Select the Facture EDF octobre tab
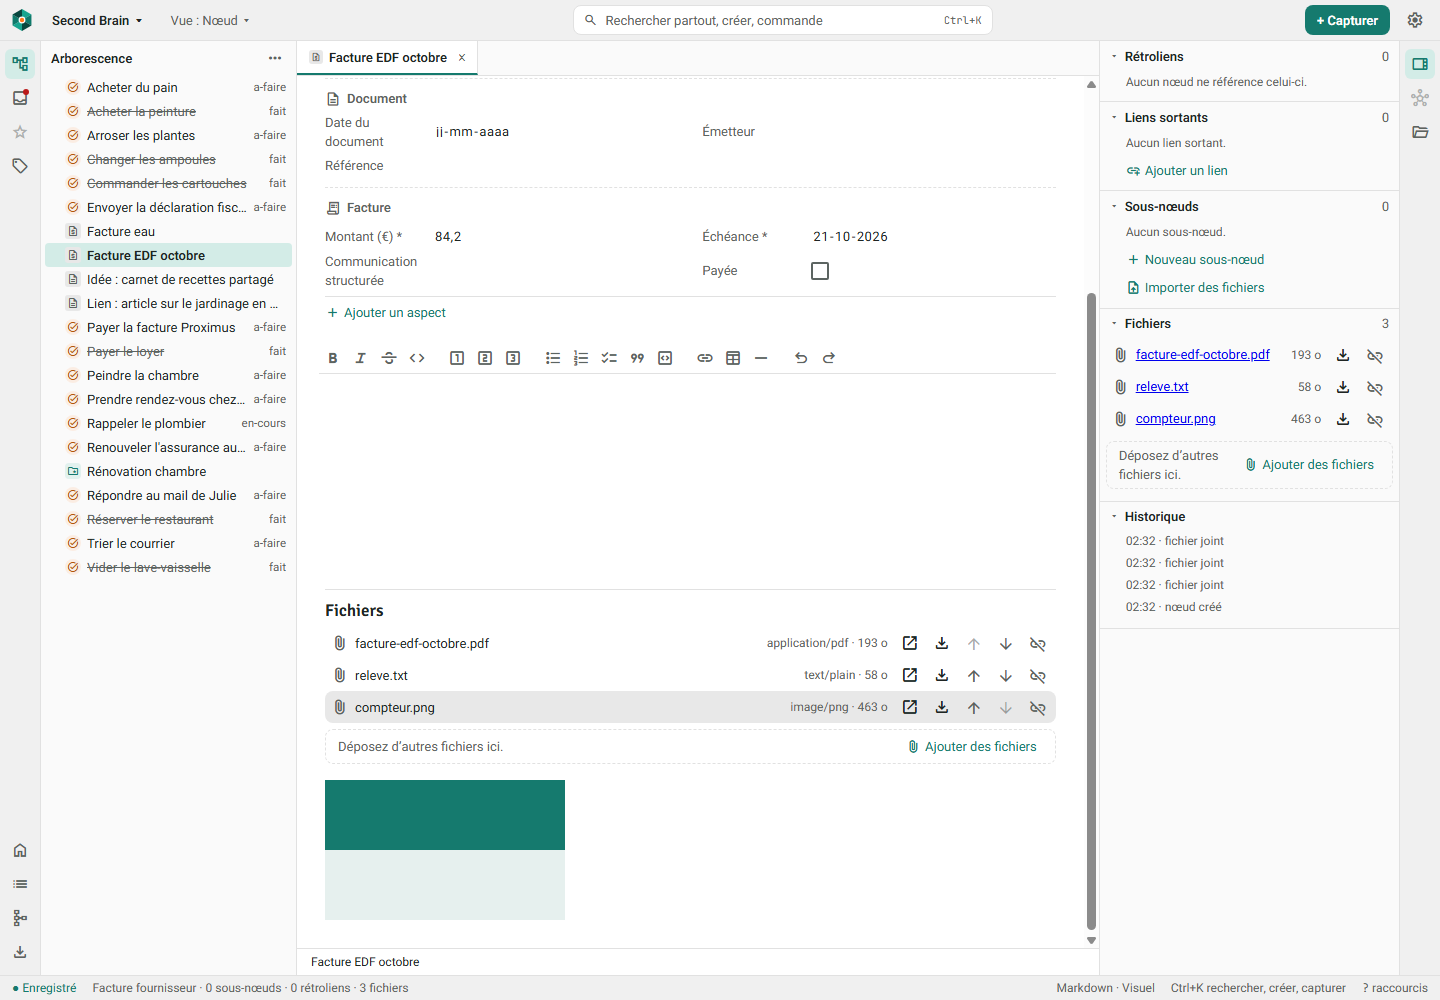1440x1000 pixels. click(387, 58)
